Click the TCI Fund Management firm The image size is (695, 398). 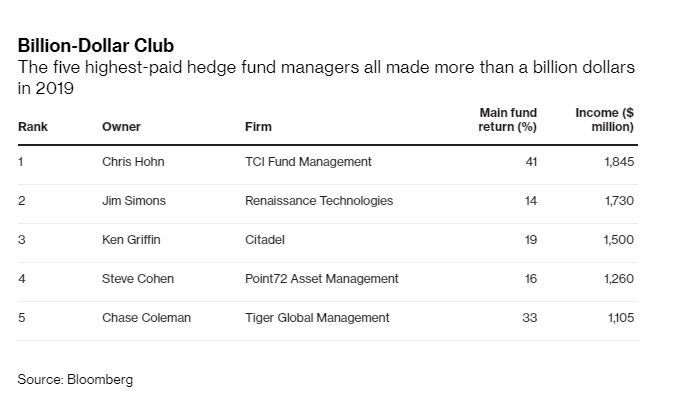pyautogui.click(x=308, y=162)
